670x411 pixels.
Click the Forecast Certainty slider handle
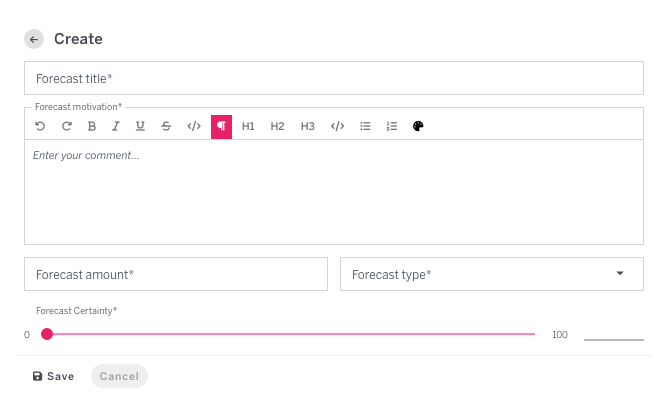click(47, 334)
